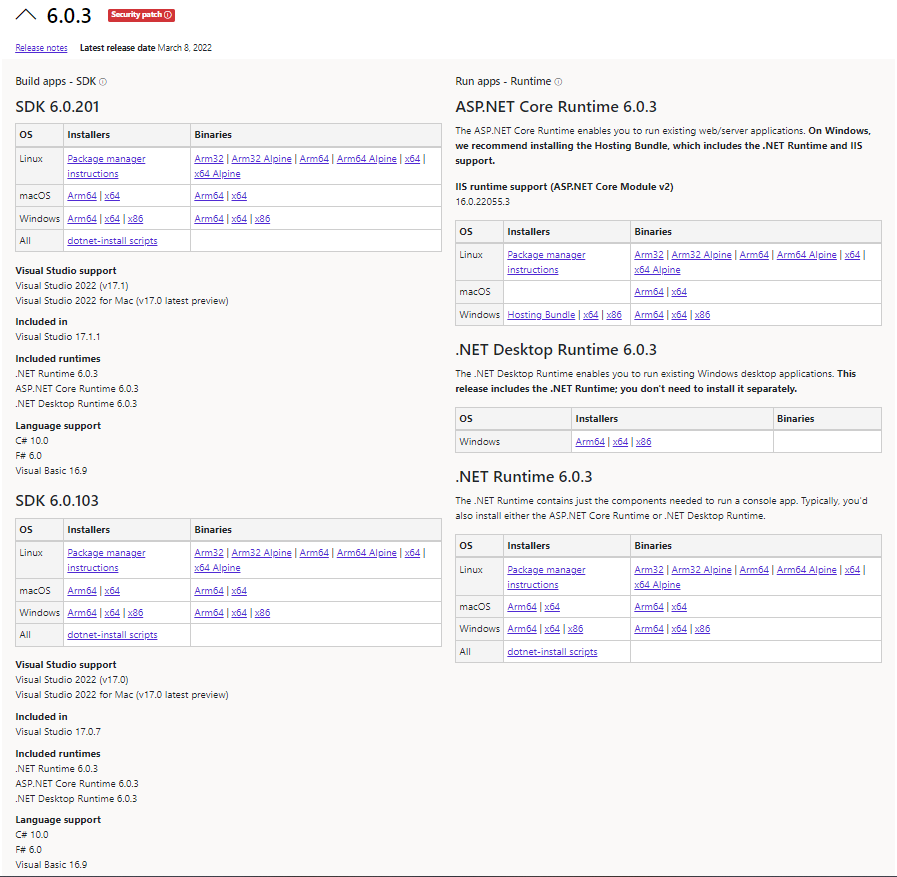The image size is (897, 877).
Task: Download SDK 6.0.103 Windows x86 installer
Action: click(136, 613)
